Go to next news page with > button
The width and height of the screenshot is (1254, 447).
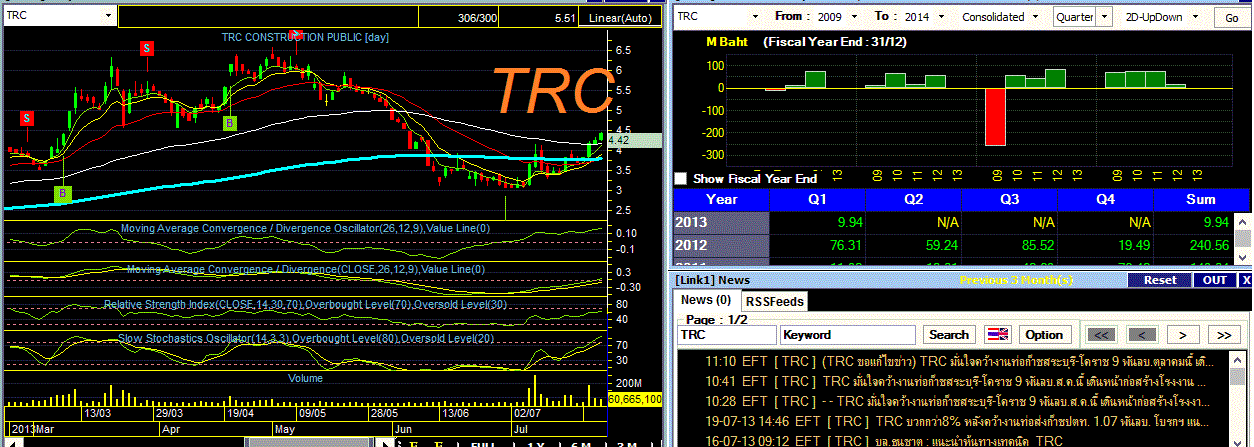click(x=1182, y=335)
